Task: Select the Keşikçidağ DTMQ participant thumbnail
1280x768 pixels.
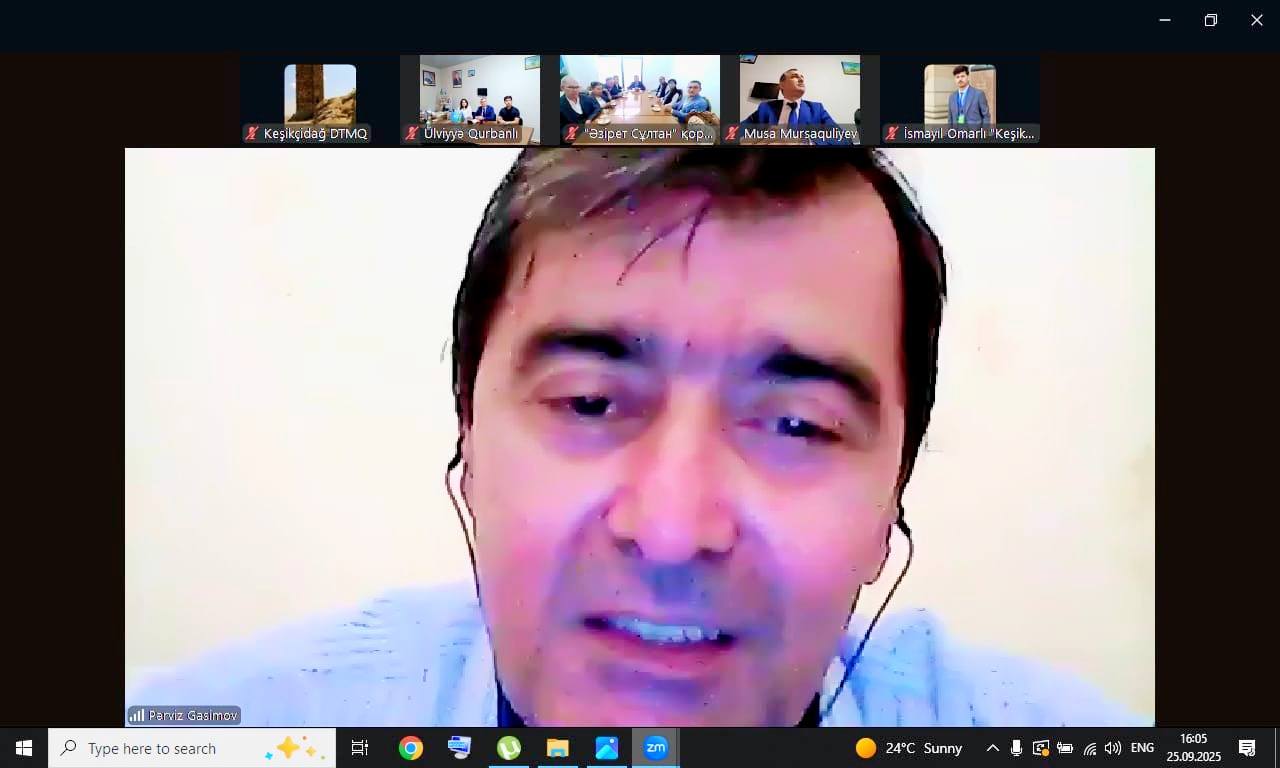Action: 319,99
